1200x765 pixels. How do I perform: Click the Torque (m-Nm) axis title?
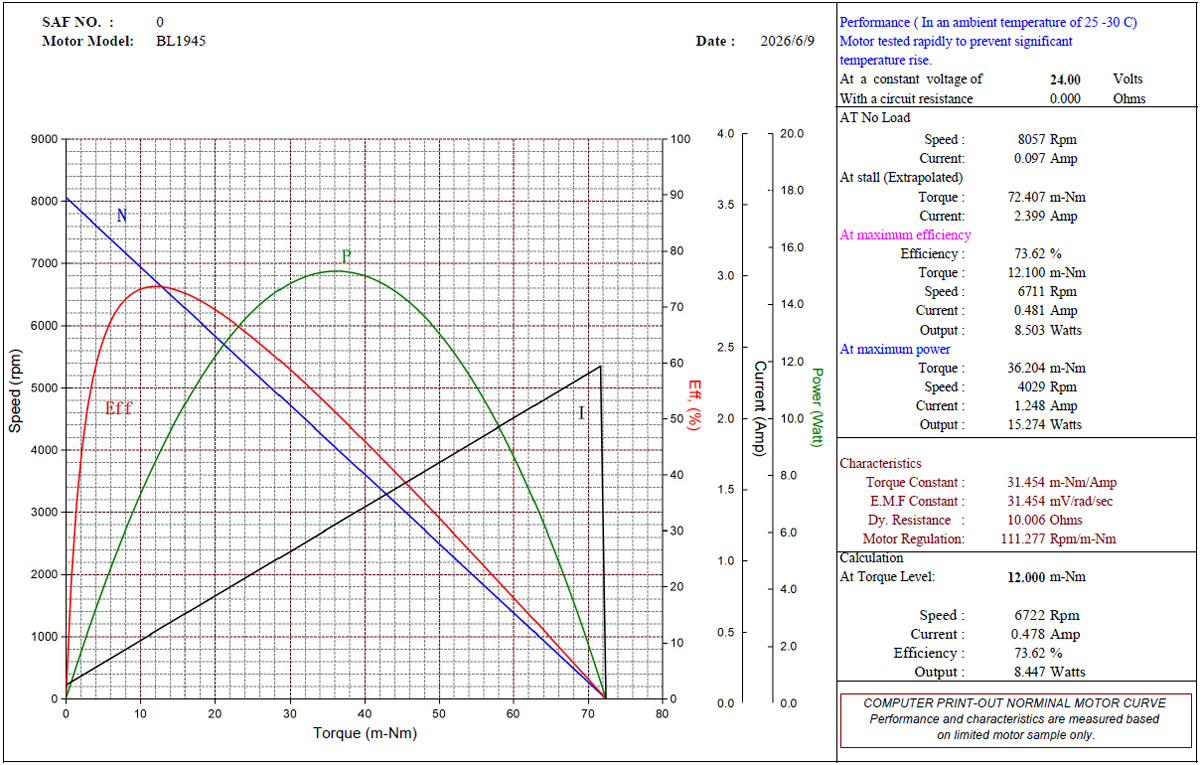[x=365, y=733]
